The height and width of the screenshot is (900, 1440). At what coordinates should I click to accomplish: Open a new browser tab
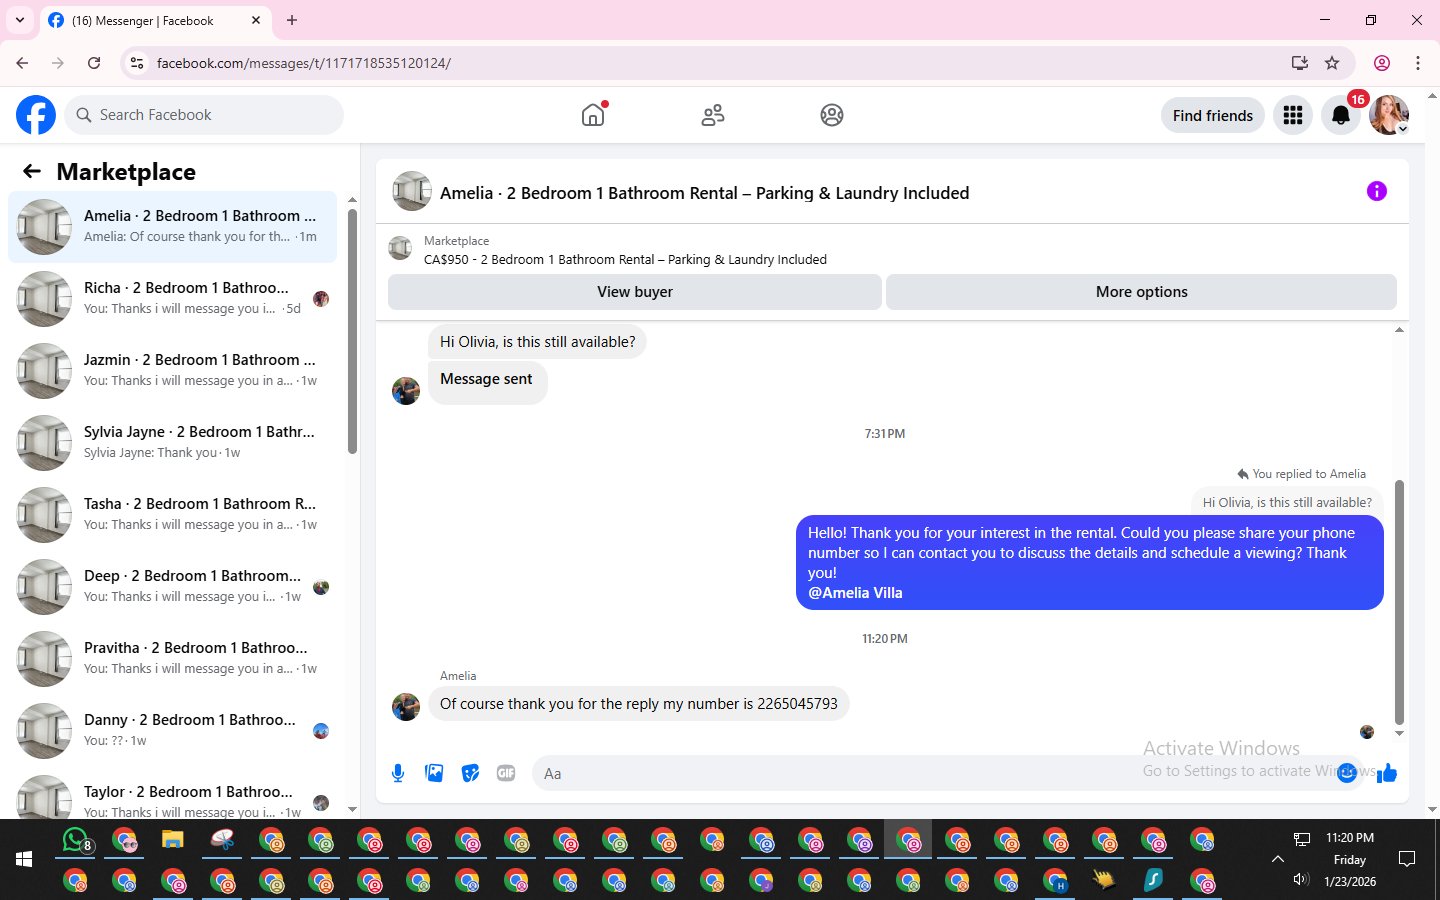tap(292, 20)
